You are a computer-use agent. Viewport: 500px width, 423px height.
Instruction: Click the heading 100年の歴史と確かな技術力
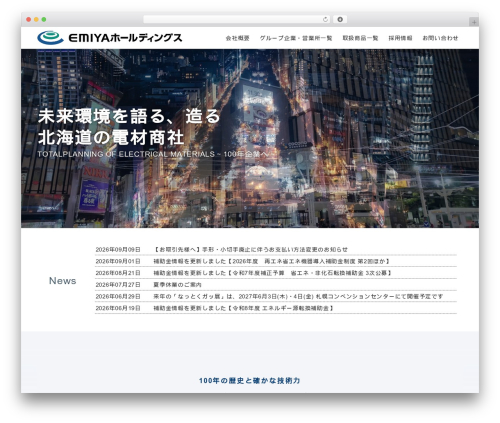point(250,381)
